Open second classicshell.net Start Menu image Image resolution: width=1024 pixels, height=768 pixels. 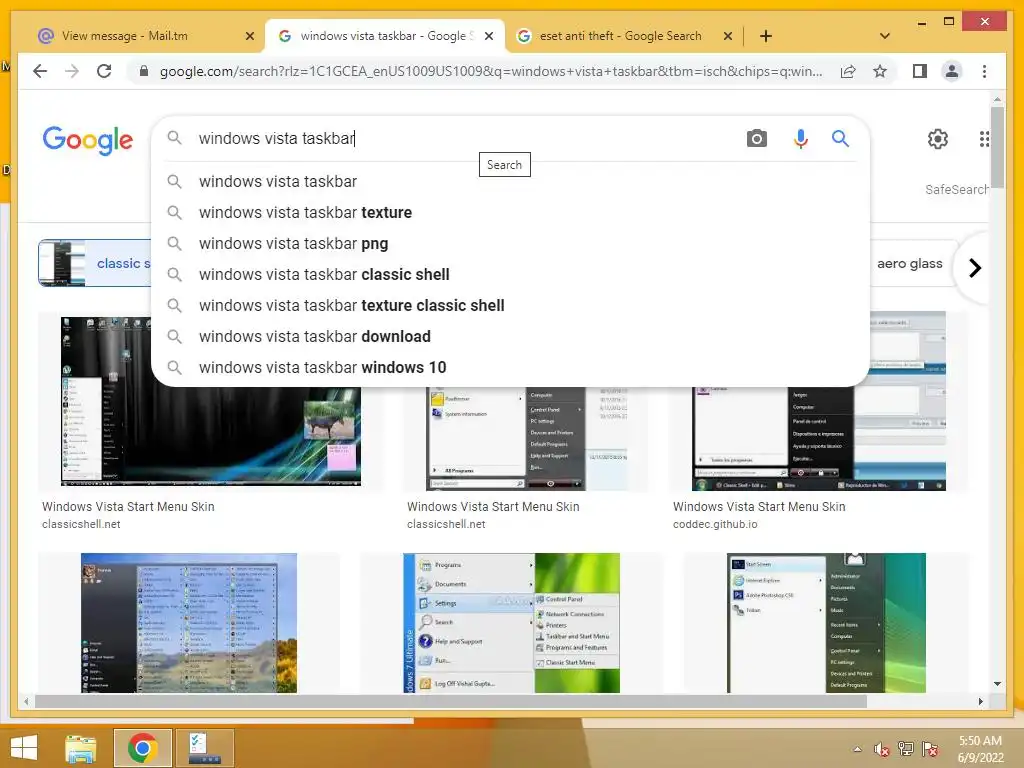pyautogui.click(x=526, y=438)
